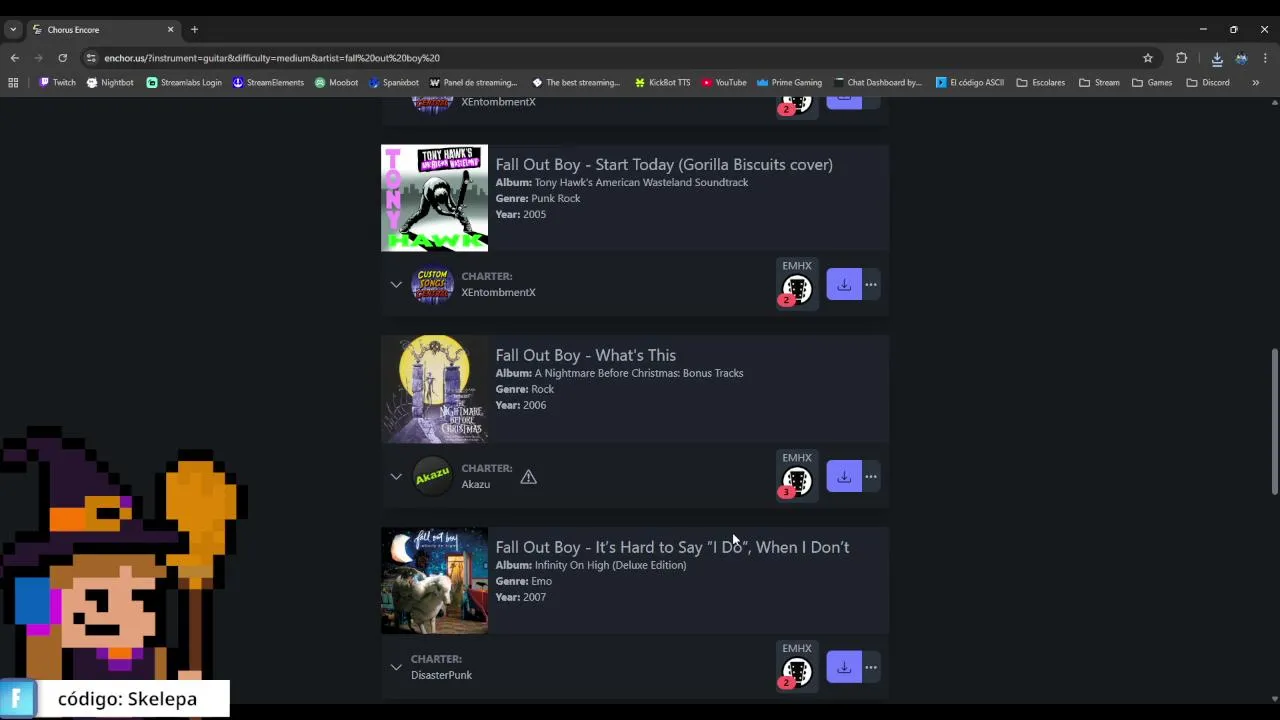Expand DisasterPunk chart details
This screenshot has height=720, width=1280.
tap(396, 667)
